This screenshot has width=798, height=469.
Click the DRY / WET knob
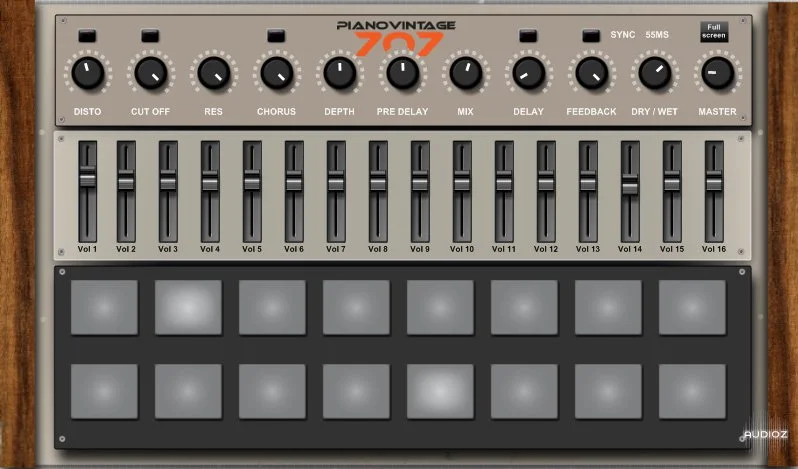click(x=655, y=73)
